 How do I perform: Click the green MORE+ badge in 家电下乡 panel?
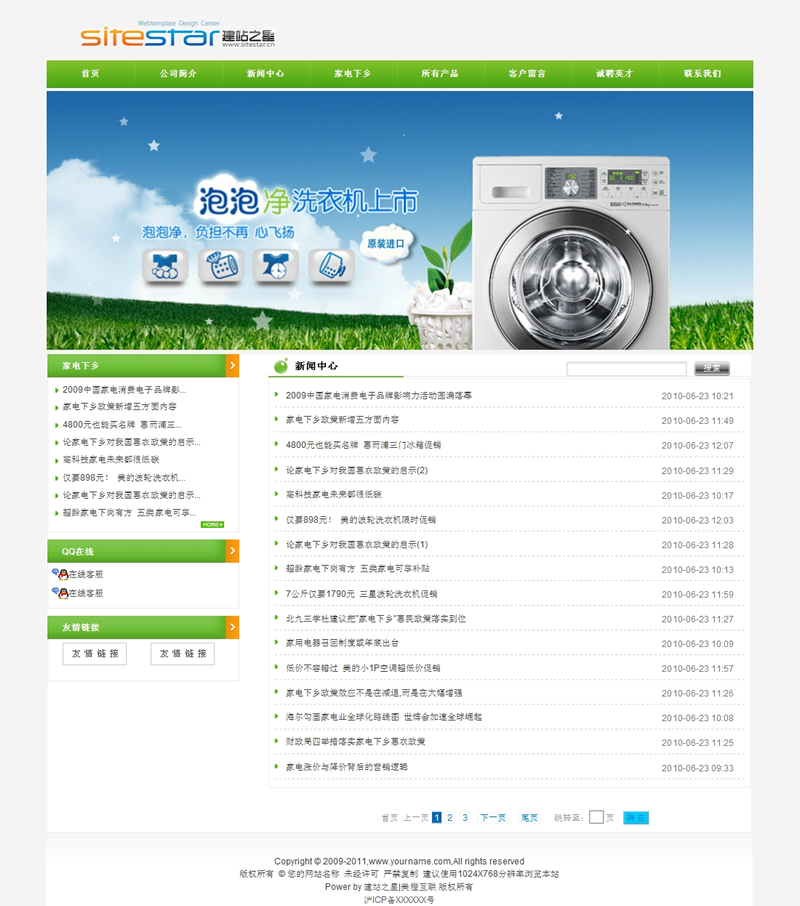click(x=212, y=524)
